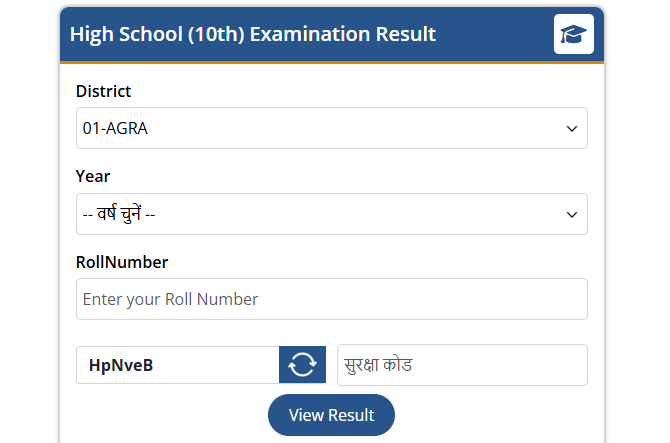The height and width of the screenshot is (443, 670).
Task: Reload captcha using the circular arrows button
Action: click(x=302, y=365)
